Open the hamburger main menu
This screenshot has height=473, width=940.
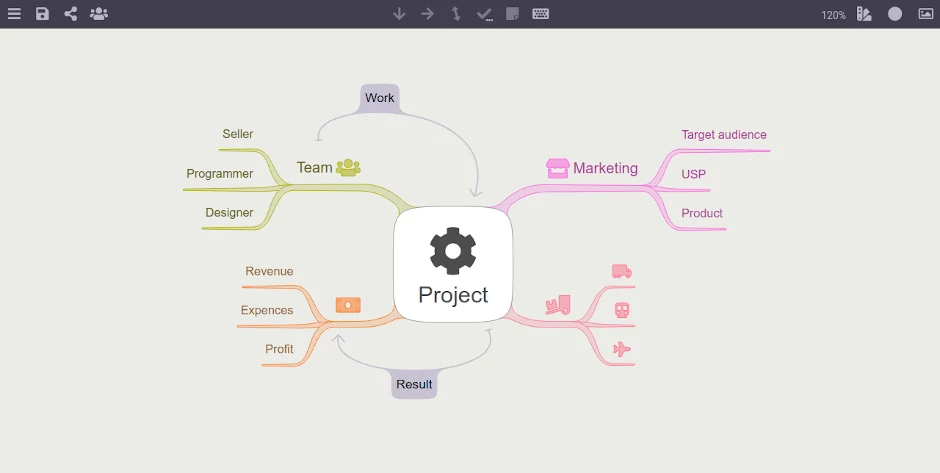tap(14, 14)
